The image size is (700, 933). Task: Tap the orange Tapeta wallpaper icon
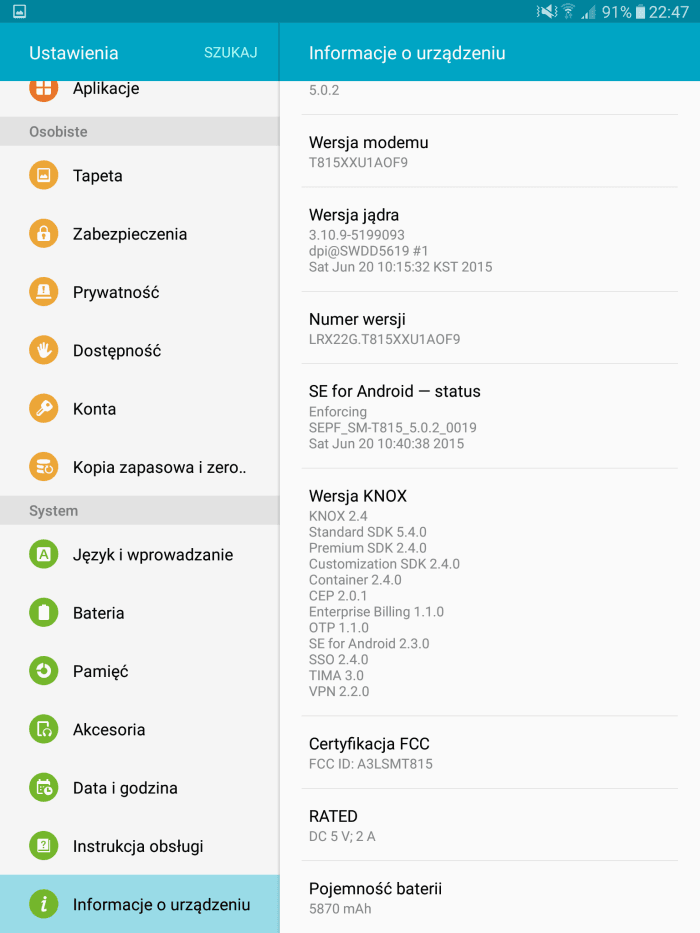[43, 176]
